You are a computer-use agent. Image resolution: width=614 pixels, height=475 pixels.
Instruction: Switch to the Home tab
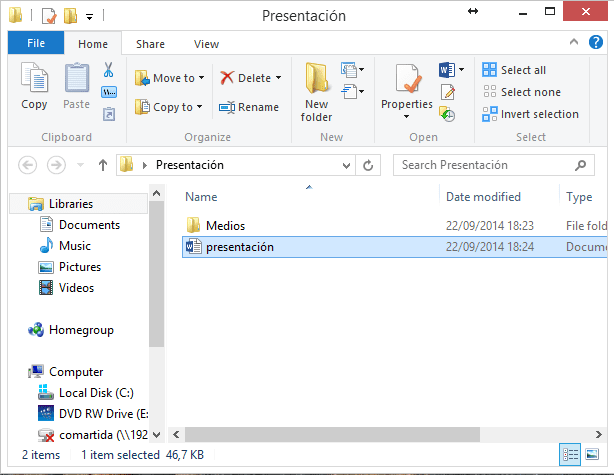point(93,43)
